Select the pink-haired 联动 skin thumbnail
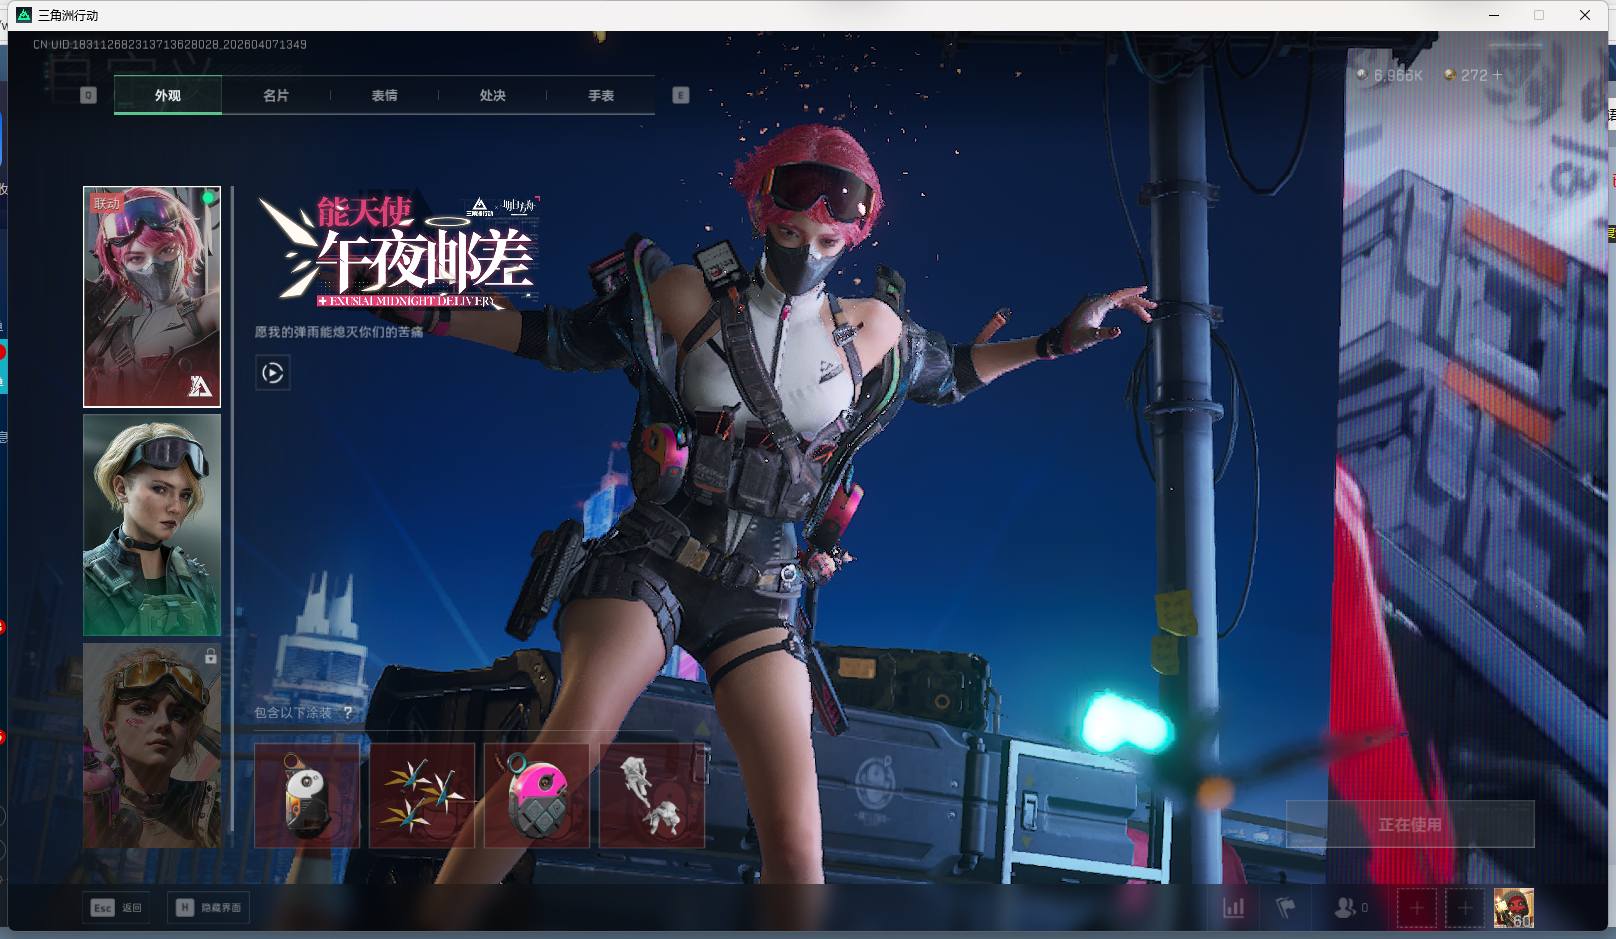Viewport: 1616px width, 939px height. tap(152, 297)
